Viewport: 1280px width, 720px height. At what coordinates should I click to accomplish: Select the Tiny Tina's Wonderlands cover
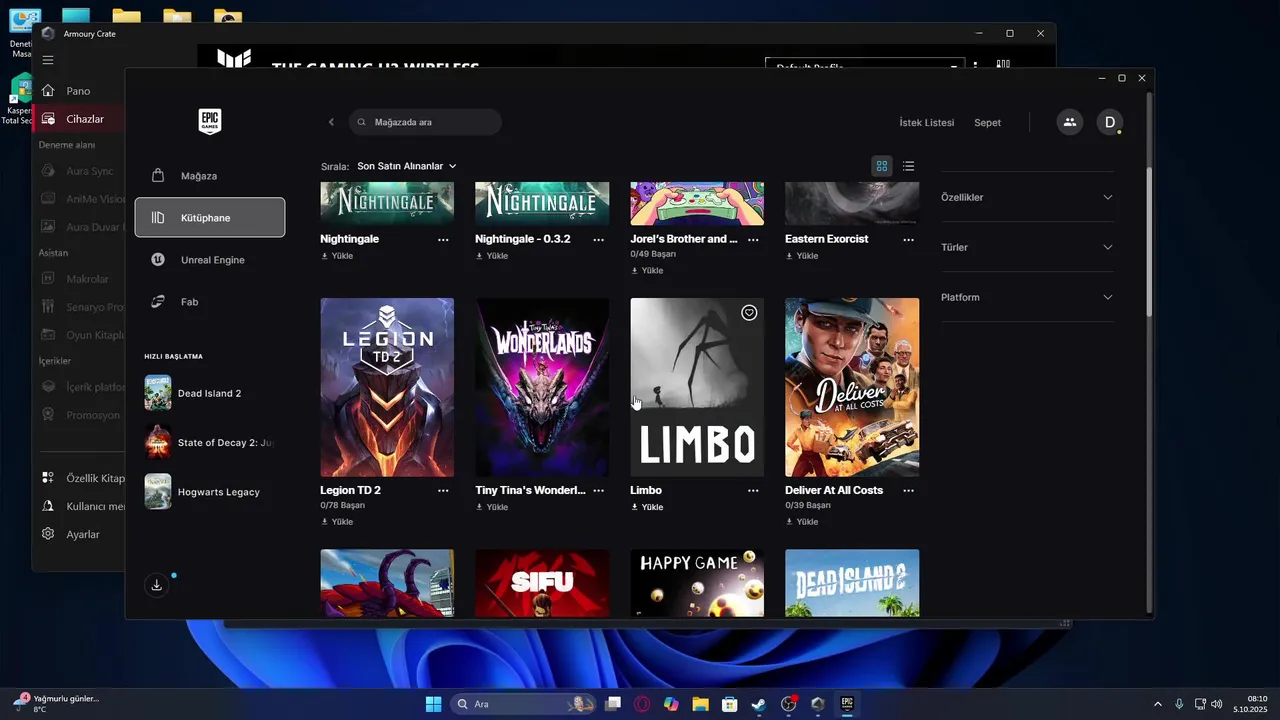tap(542, 387)
